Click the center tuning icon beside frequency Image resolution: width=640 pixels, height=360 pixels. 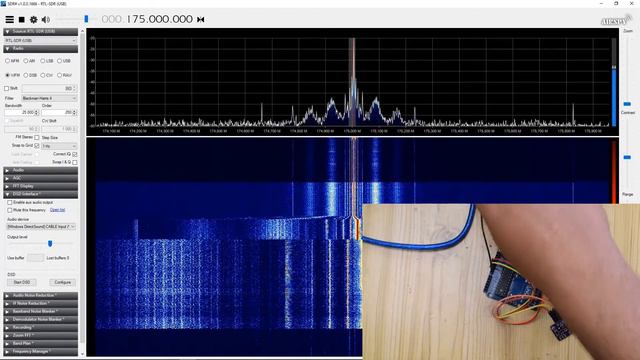pyautogui.click(x=200, y=19)
